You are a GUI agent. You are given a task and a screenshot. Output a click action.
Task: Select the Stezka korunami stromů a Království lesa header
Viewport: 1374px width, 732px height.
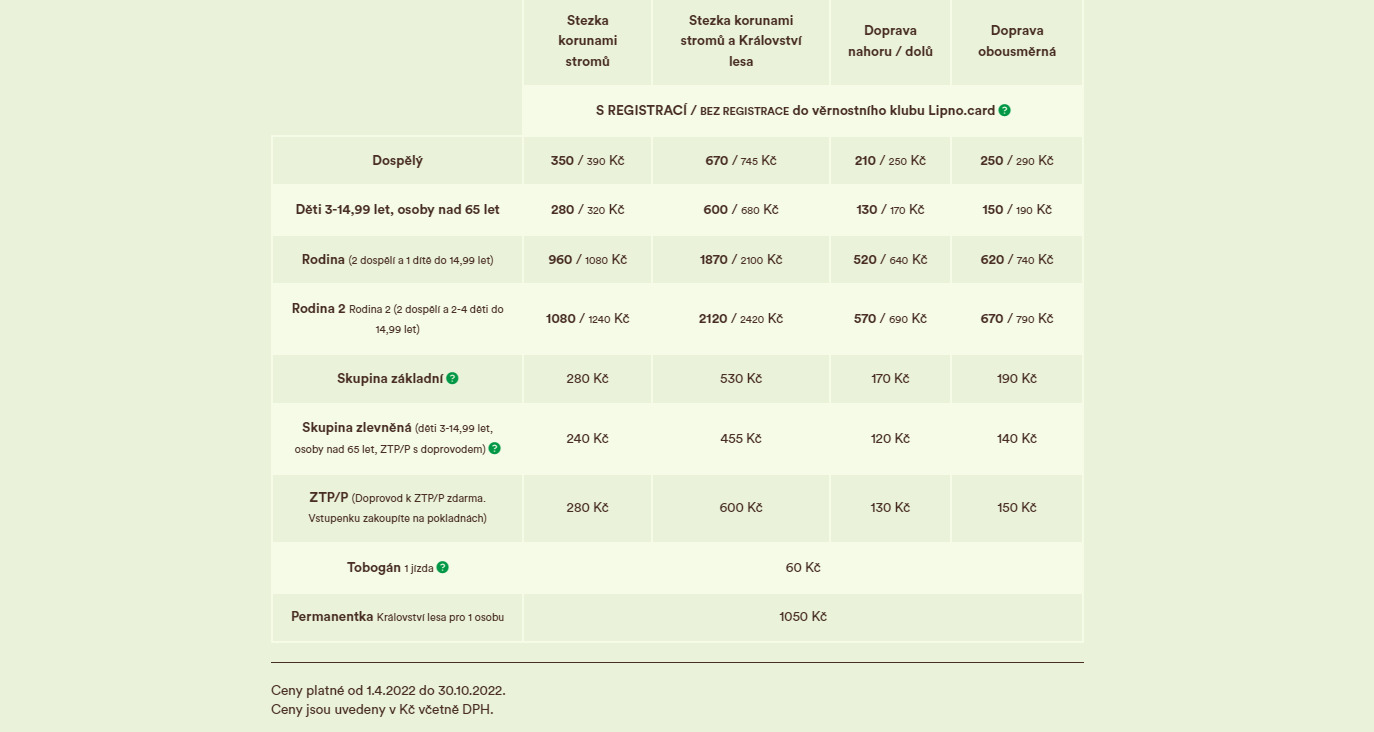point(741,41)
